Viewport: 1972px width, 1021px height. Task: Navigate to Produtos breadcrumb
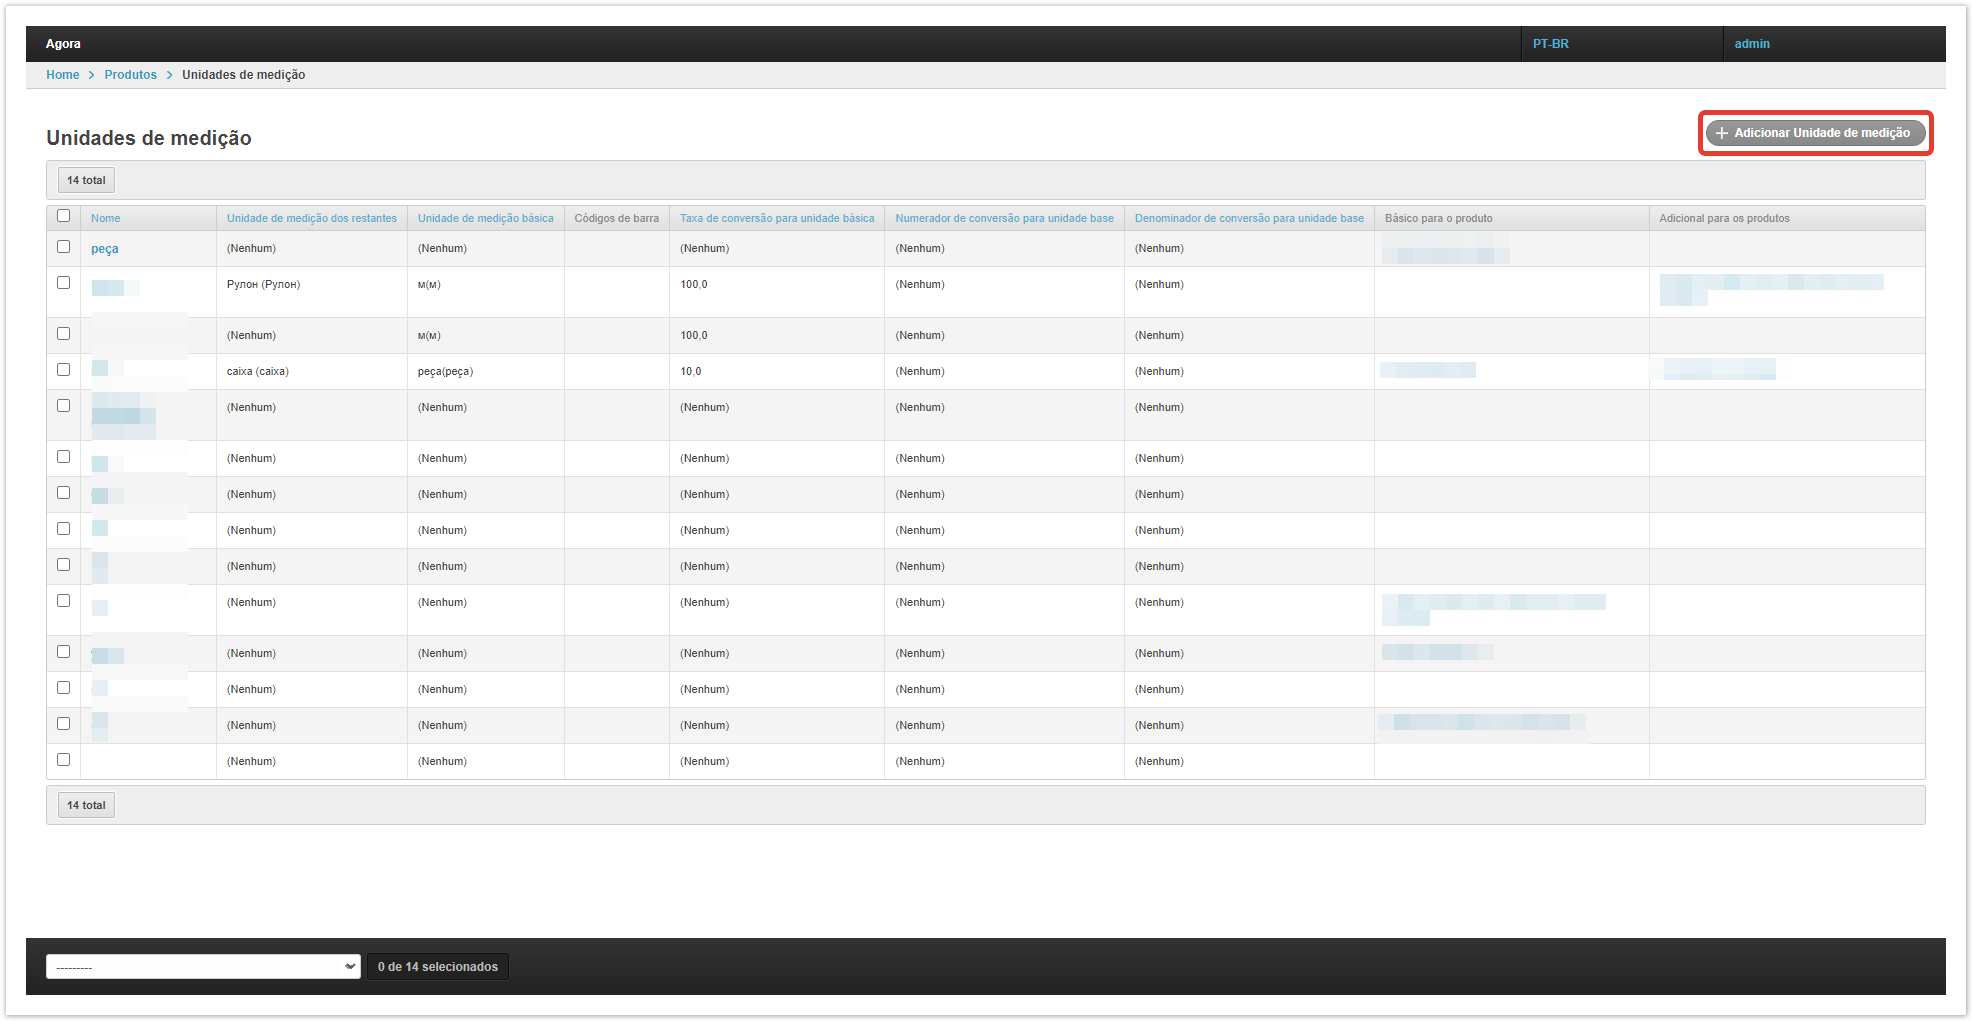coord(130,75)
